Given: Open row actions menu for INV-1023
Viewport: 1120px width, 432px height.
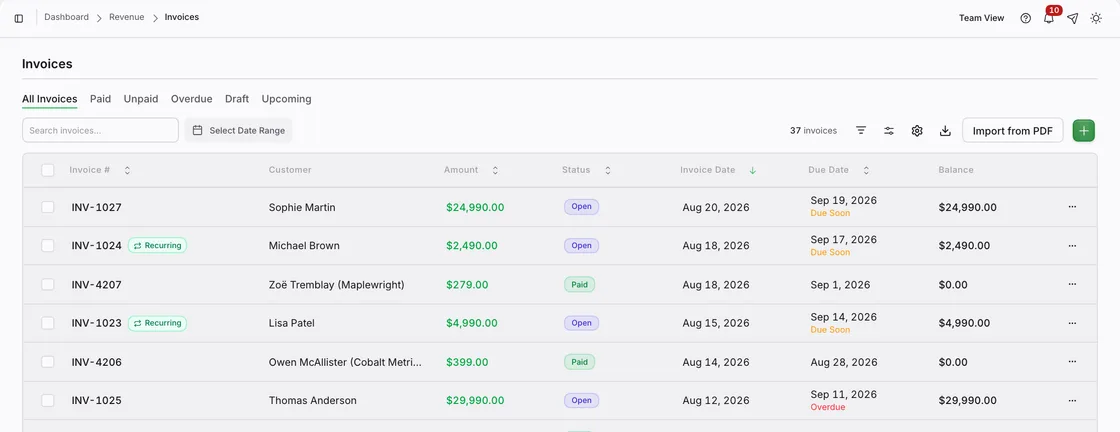Looking at the screenshot, I should (x=1072, y=323).
